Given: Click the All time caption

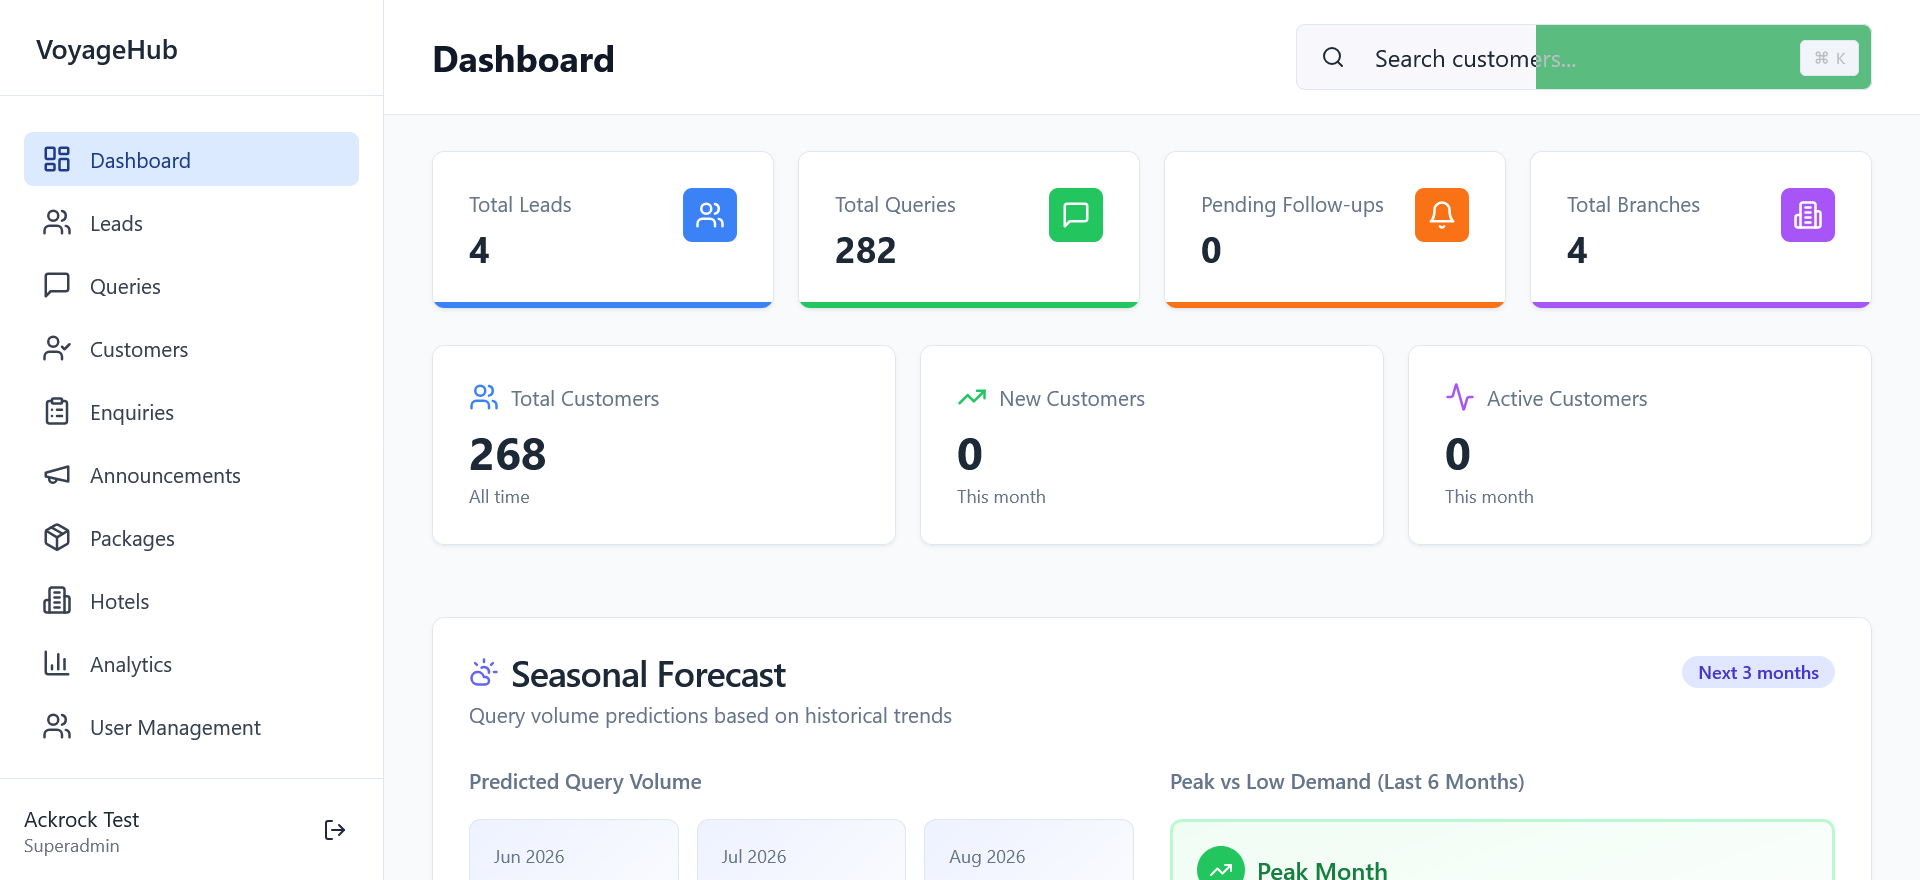Looking at the screenshot, I should point(499,496).
